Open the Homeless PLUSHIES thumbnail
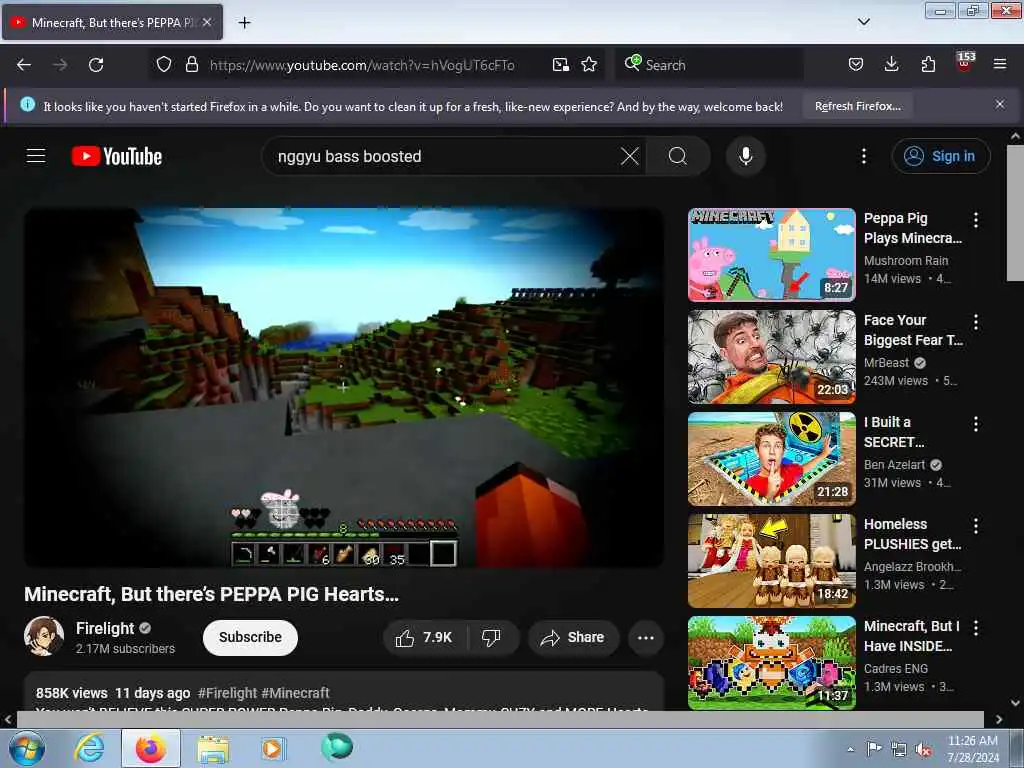 pos(771,560)
